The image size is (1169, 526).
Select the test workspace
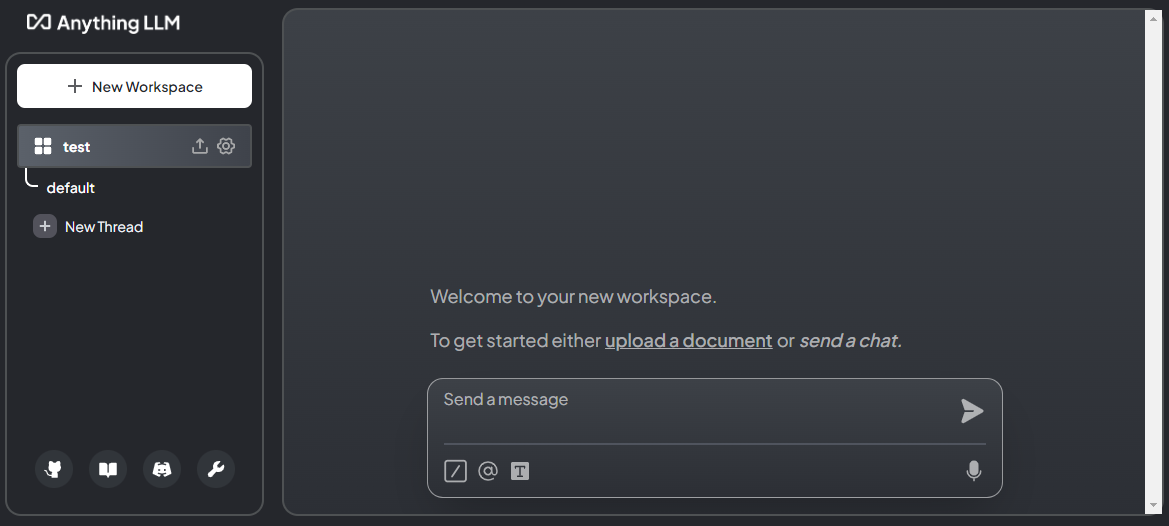click(x=134, y=146)
